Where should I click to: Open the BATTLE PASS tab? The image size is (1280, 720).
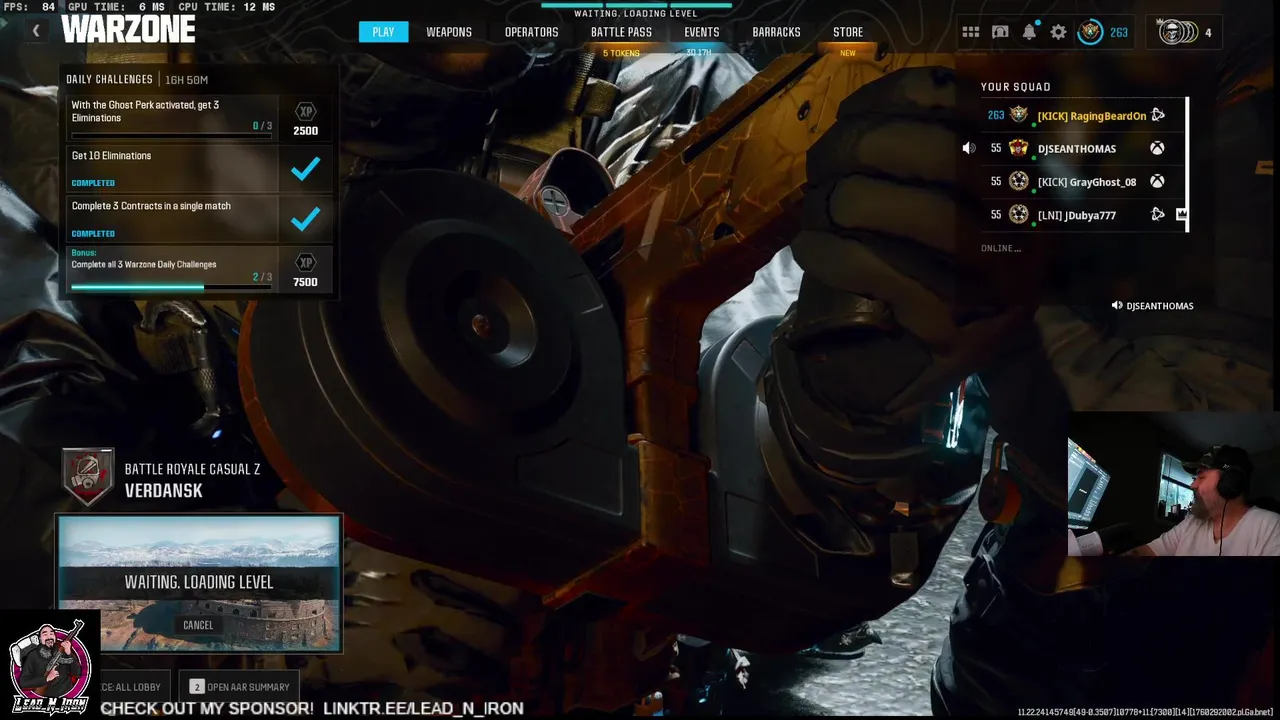click(621, 32)
